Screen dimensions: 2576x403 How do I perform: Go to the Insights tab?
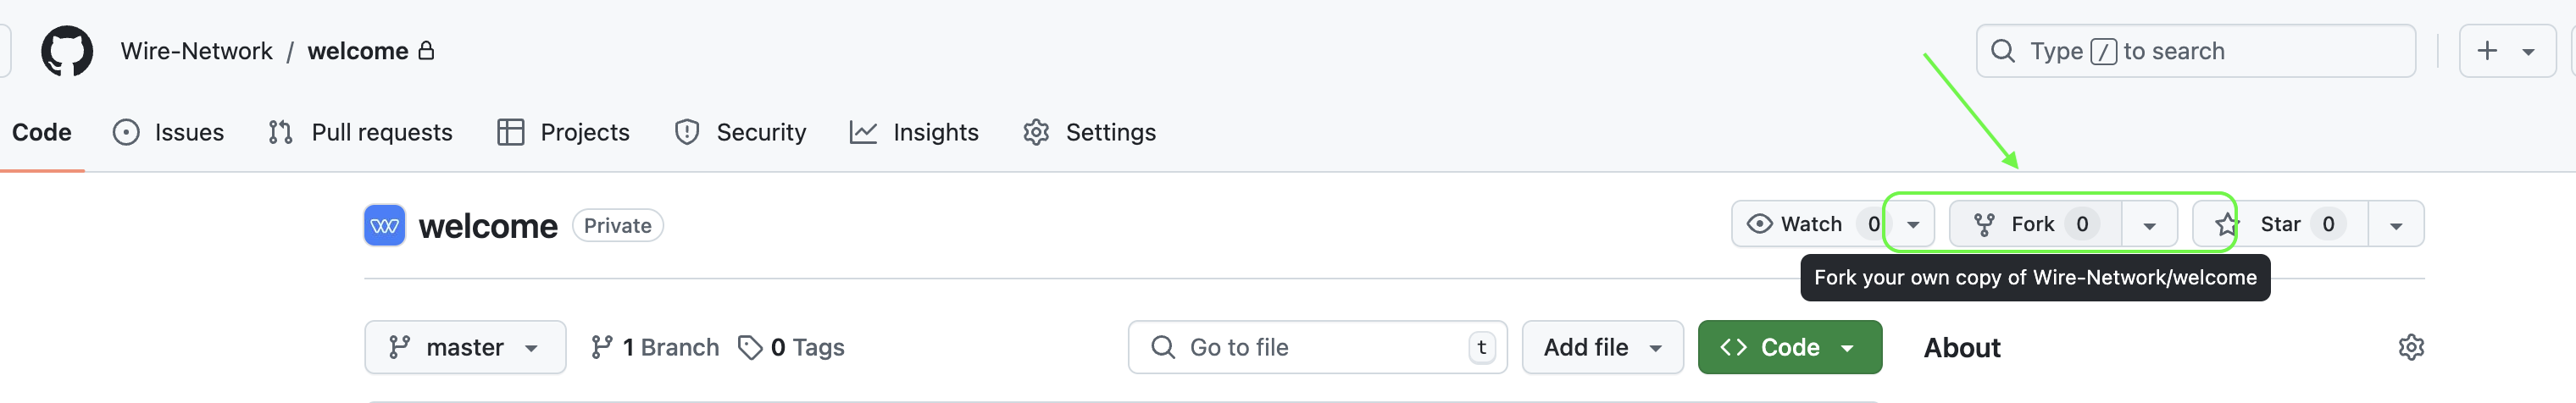(x=914, y=132)
